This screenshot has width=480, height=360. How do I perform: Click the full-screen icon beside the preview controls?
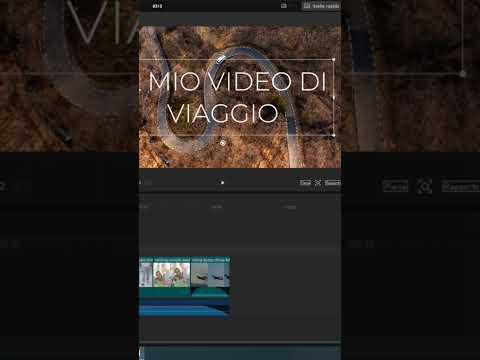click(318, 183)
